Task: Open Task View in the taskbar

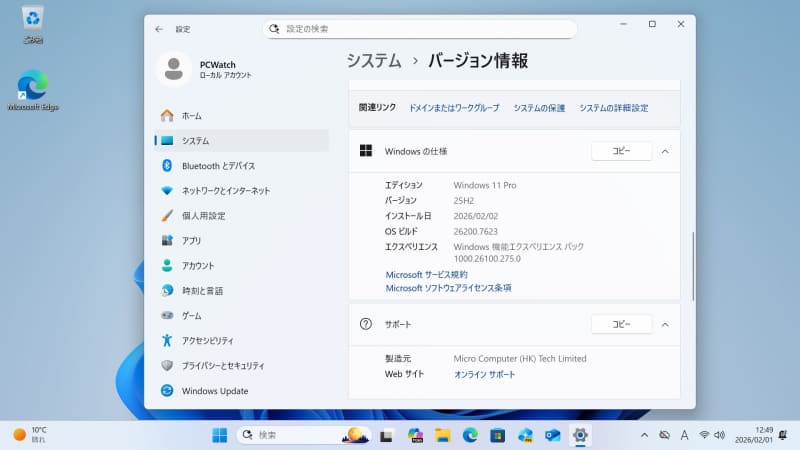Action: pos(386,435)
